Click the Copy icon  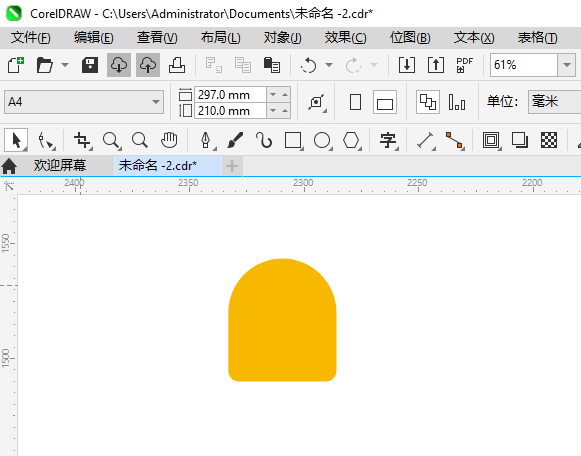pyautogui.click(x=243, y=65)
